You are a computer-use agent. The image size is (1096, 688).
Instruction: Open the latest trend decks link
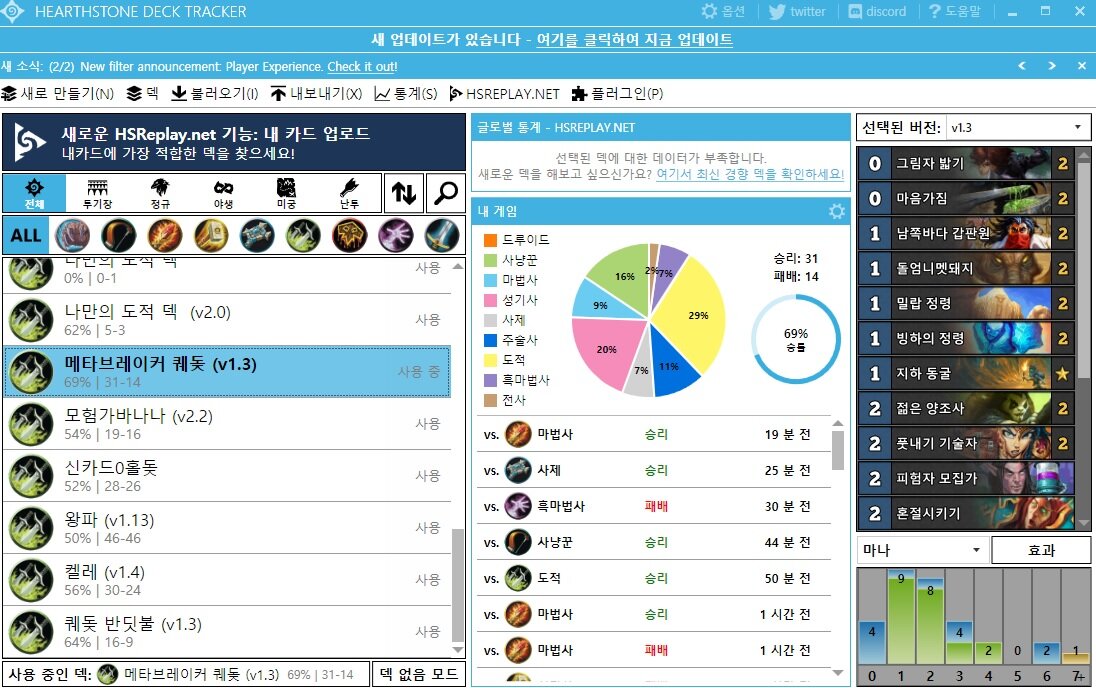(750, 174)
